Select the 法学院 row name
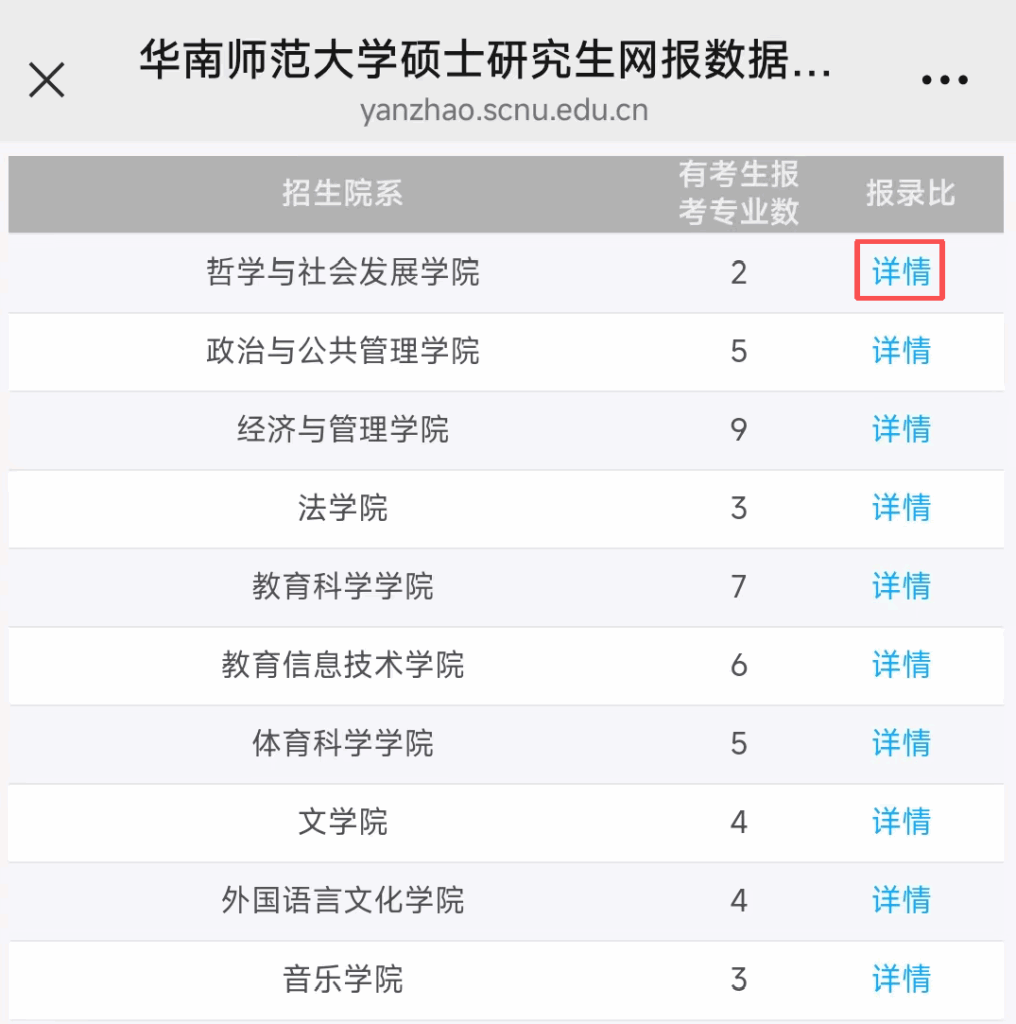 click(342, 508)
